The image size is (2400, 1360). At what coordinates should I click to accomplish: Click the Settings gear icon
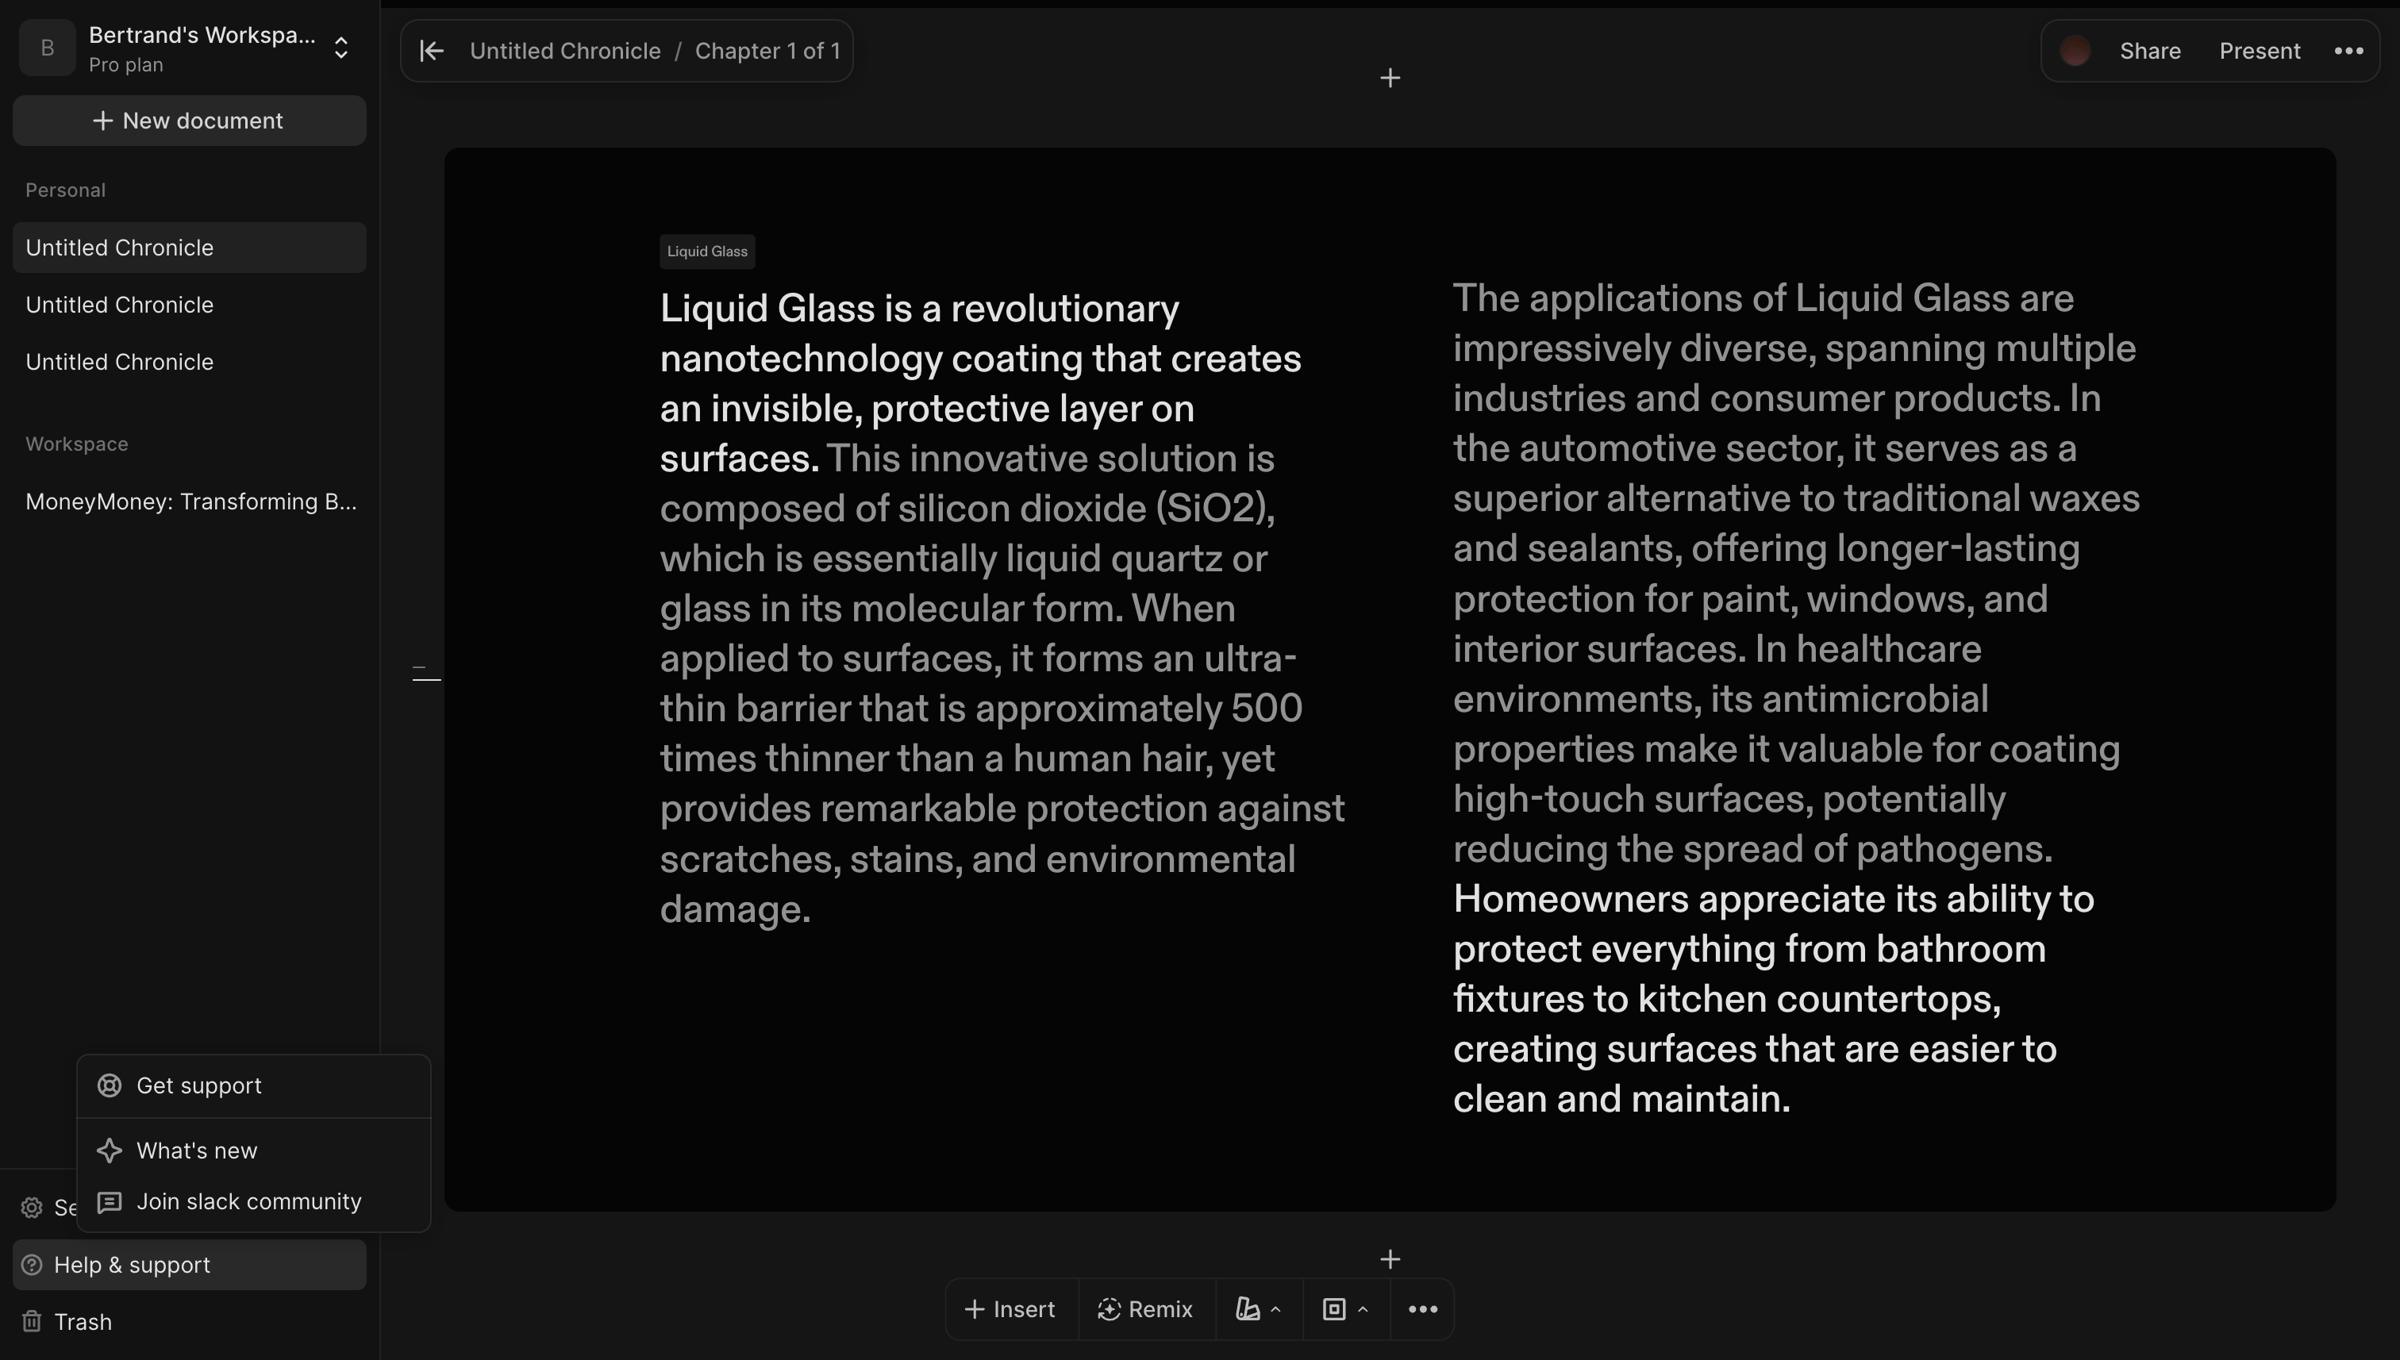click(x=32, y=1208)
